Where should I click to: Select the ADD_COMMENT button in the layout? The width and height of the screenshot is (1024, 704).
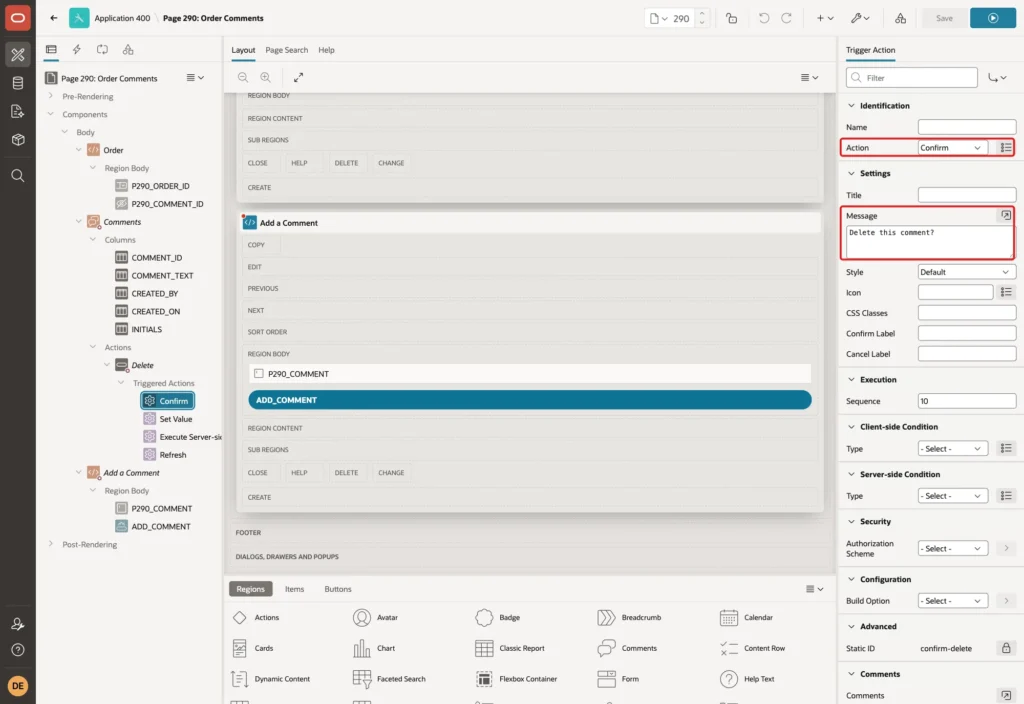point(530,400)
